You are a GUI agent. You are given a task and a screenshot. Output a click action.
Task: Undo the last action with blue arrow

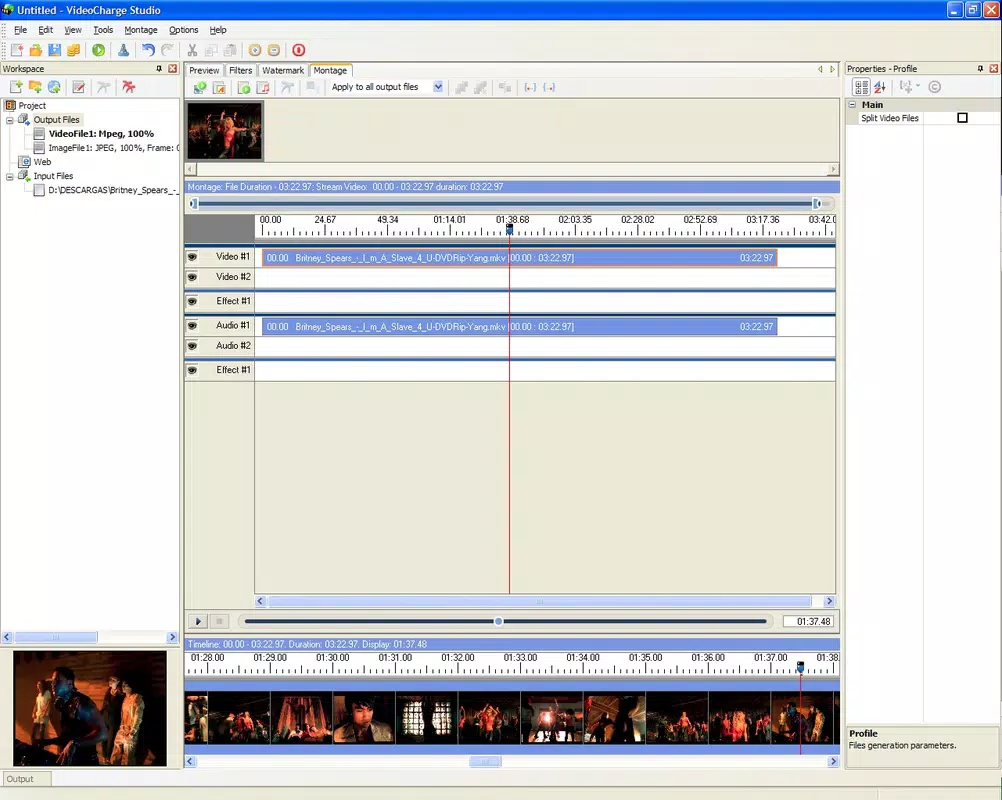point(148,50)
